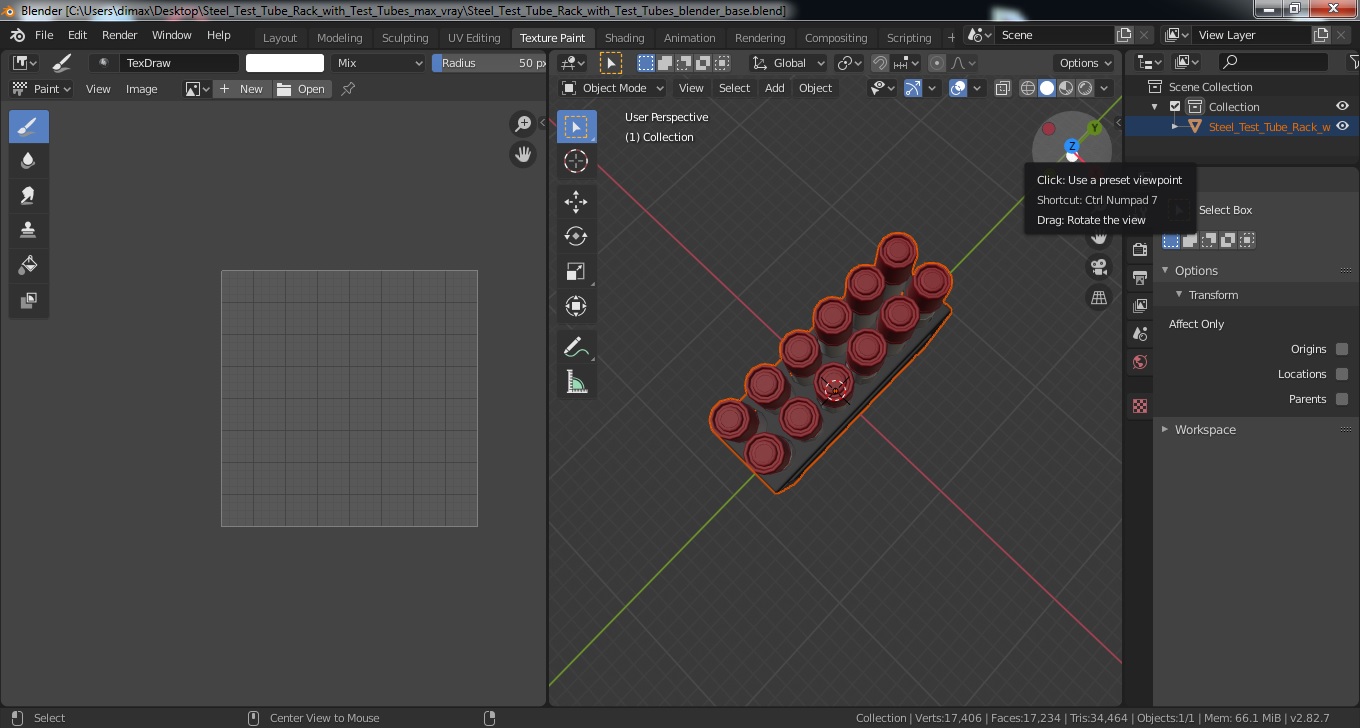Screen dimensions: 1360x728
Task: Click the white brush color swatch
Action: coord(285,63)
